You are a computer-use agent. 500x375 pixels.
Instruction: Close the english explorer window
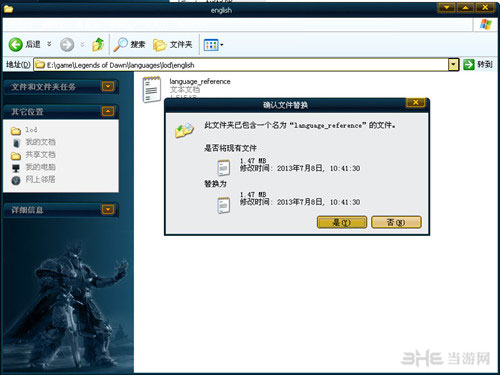(x=485, y=8)
